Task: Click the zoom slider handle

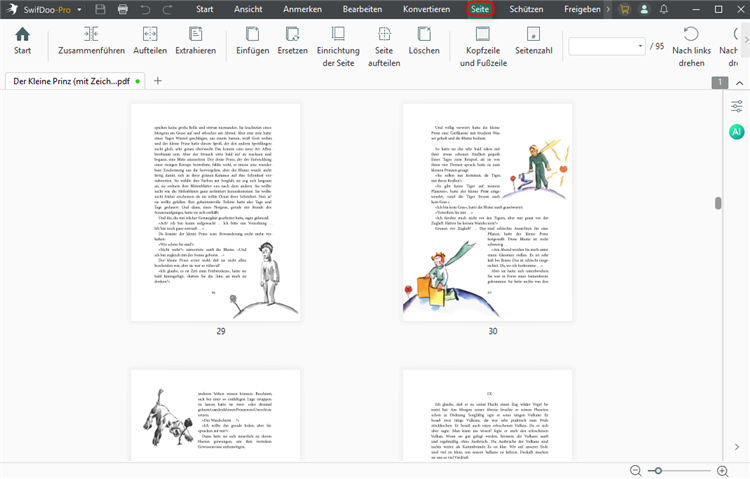Action: click(657, 470)
